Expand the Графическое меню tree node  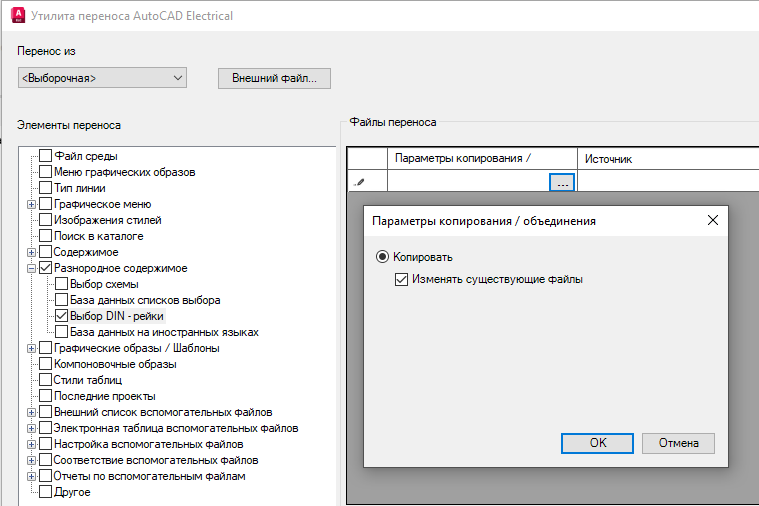click(31, 204)
